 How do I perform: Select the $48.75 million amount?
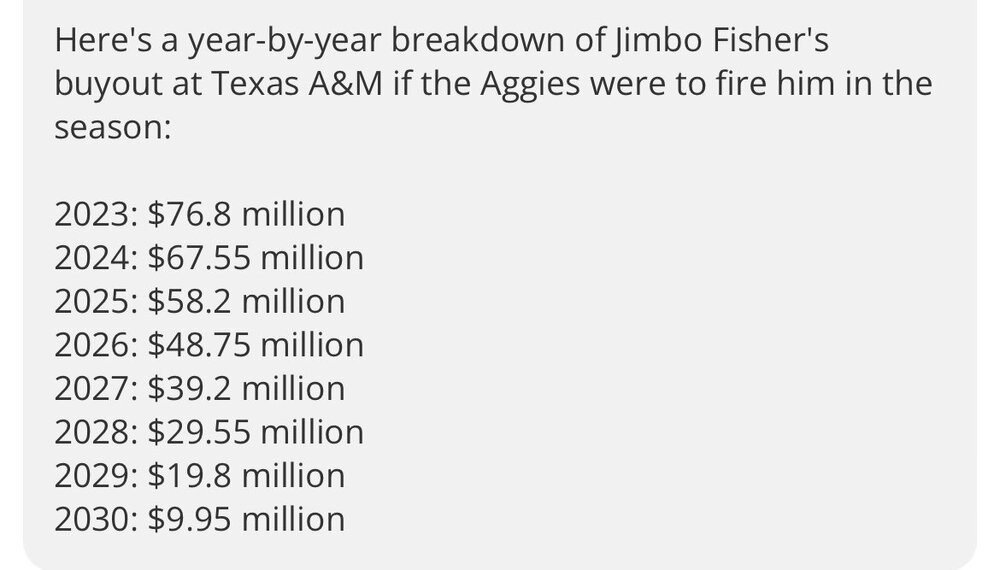[255, 345]
